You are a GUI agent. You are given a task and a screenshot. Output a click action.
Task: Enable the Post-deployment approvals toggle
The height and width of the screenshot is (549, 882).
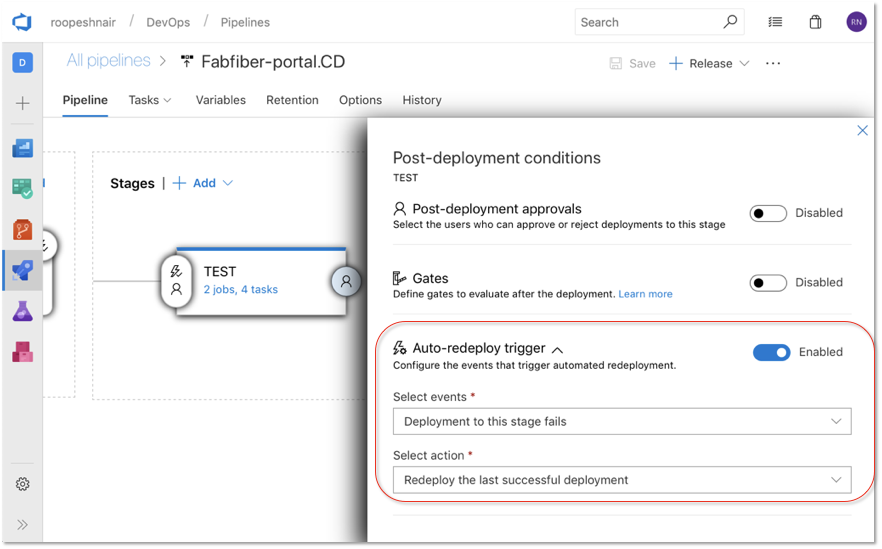click(x=768, y=213)
